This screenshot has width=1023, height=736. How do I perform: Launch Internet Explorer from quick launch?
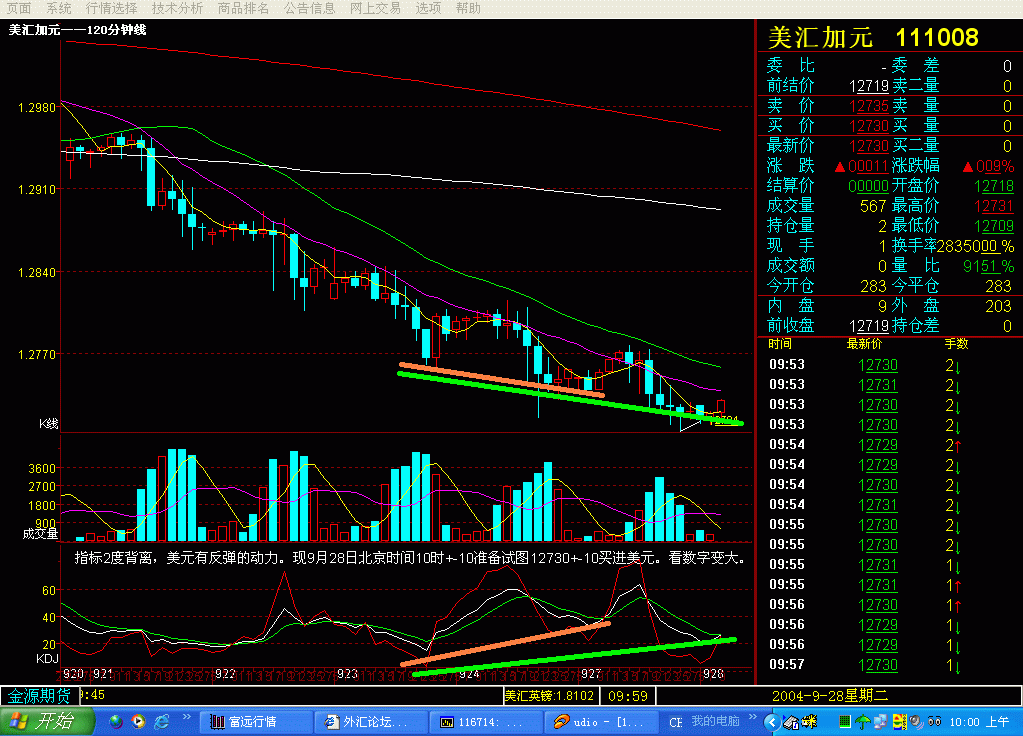click(x=161, y=722)
